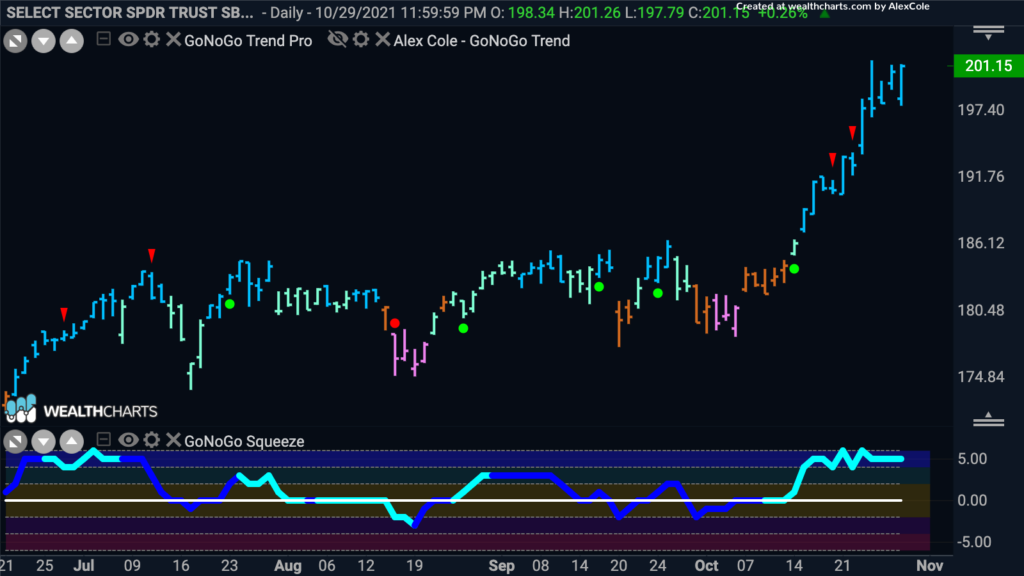Maximize the GoNoGo Trend Pro price panel
Screen dimensions: 1024x576
click(15, 41)
